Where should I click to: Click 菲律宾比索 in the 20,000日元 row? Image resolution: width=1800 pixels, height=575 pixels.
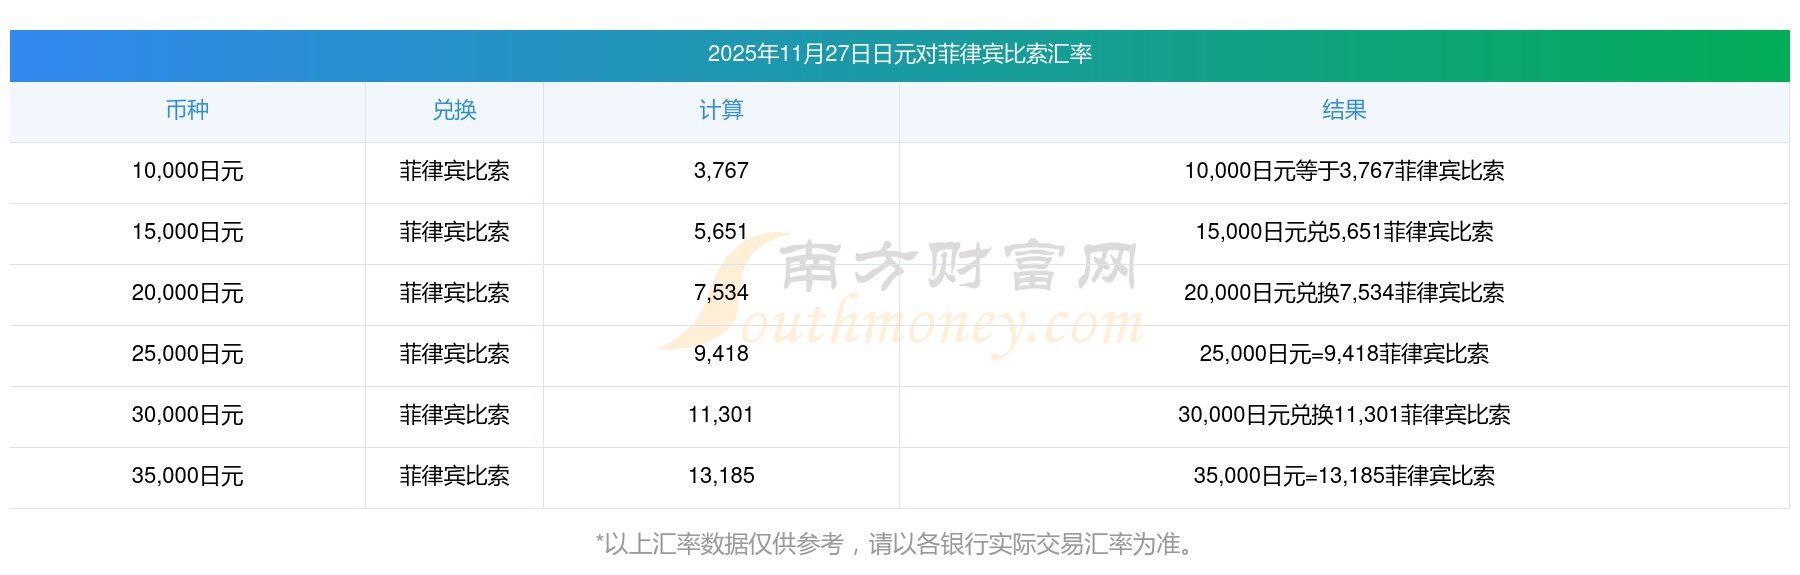pos(454,293)
